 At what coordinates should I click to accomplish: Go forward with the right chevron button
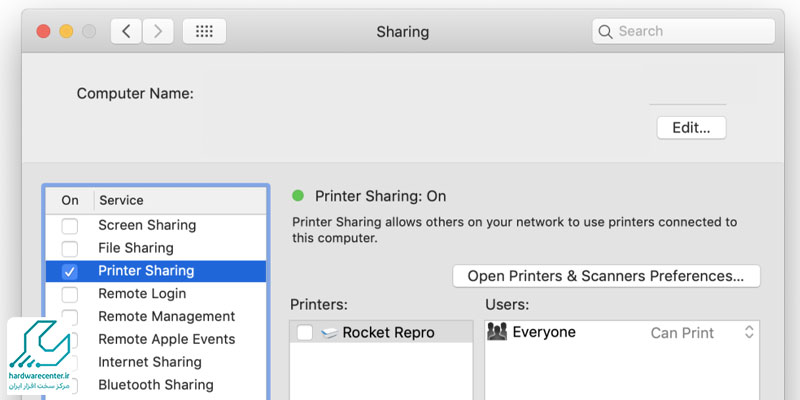pos(158,32)
